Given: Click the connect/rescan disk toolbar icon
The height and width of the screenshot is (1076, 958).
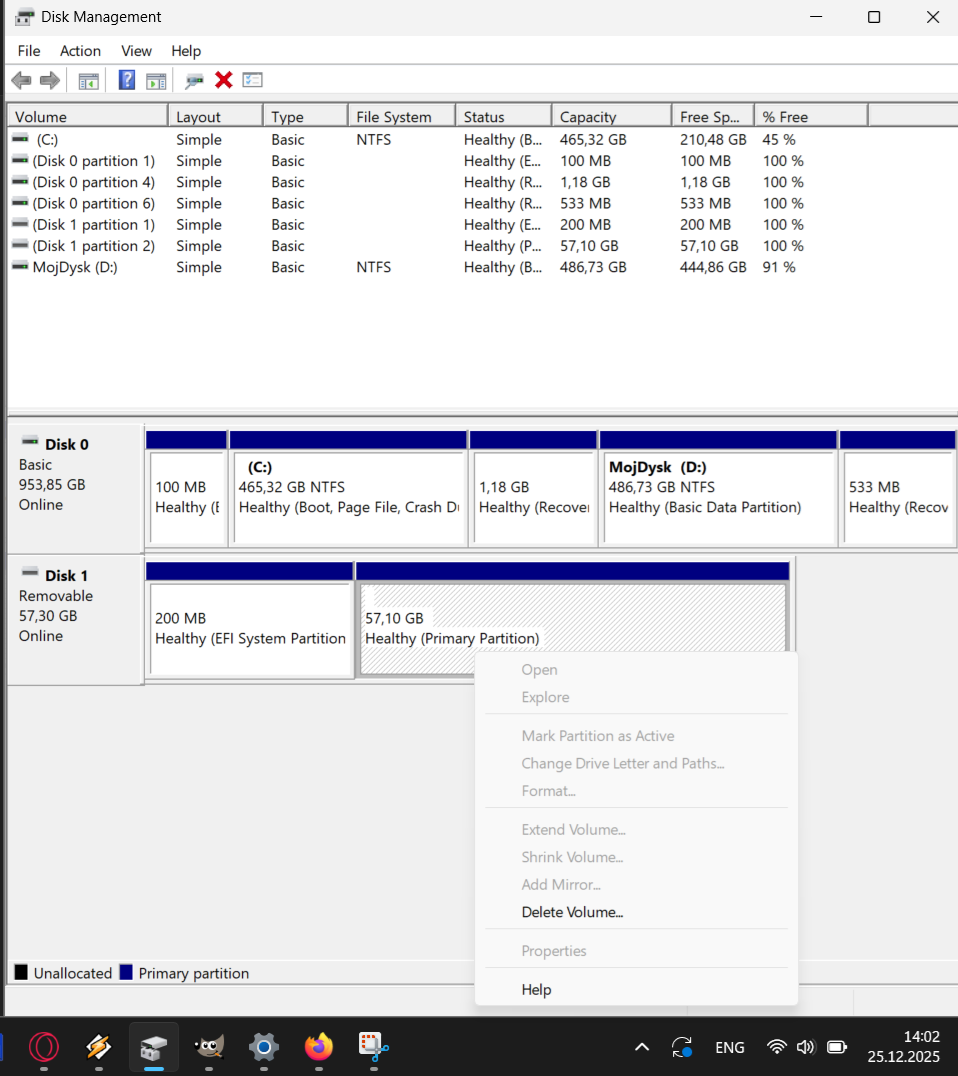Looking at the screenshot, I should (194, 81).
